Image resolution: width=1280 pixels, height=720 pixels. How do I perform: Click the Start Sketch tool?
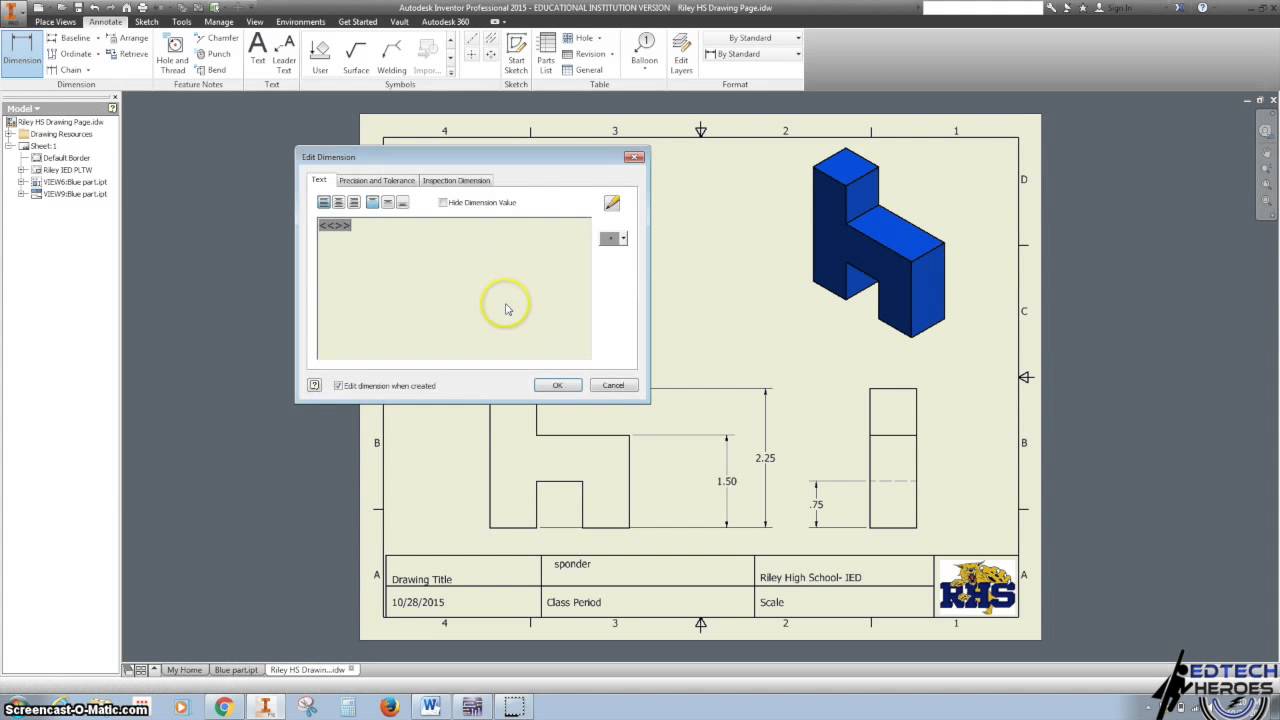click(516, 54)
